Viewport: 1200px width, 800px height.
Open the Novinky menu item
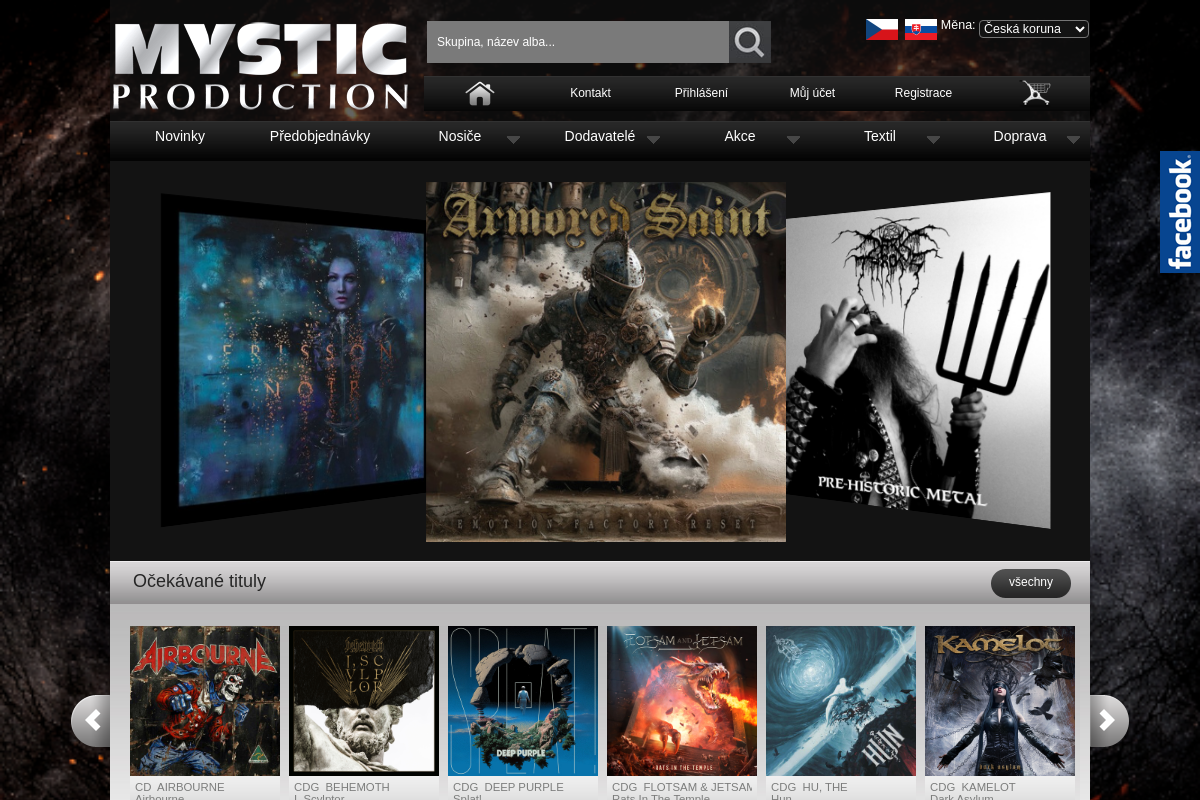[180, 136]
